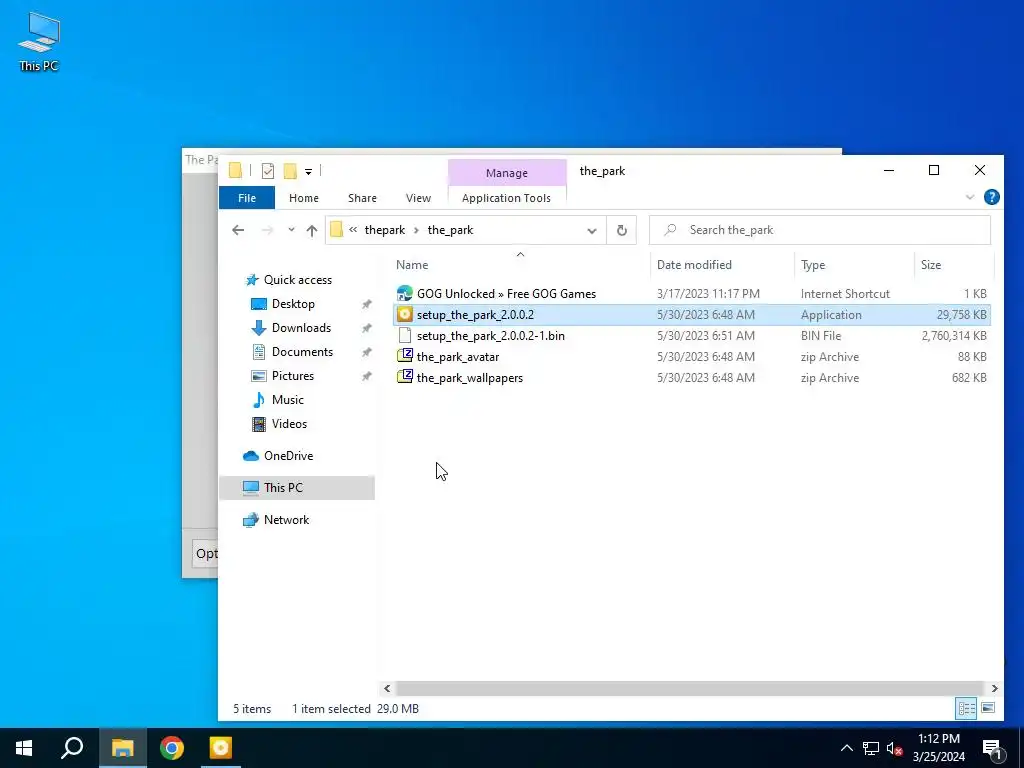This screenshot has height=768, width=1024.
Task: Click the pin icon next to Desktop
Action: tap(366, 304)
